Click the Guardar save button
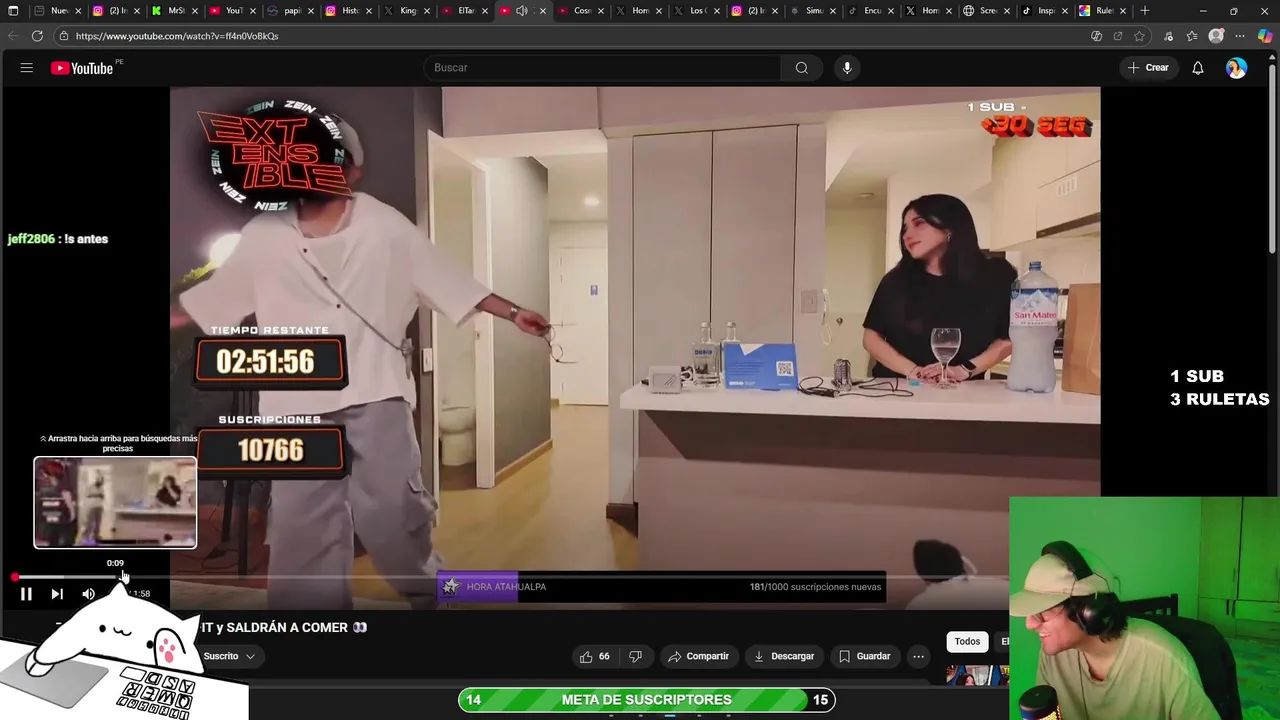1280x720 pixels. coord(864,656)
